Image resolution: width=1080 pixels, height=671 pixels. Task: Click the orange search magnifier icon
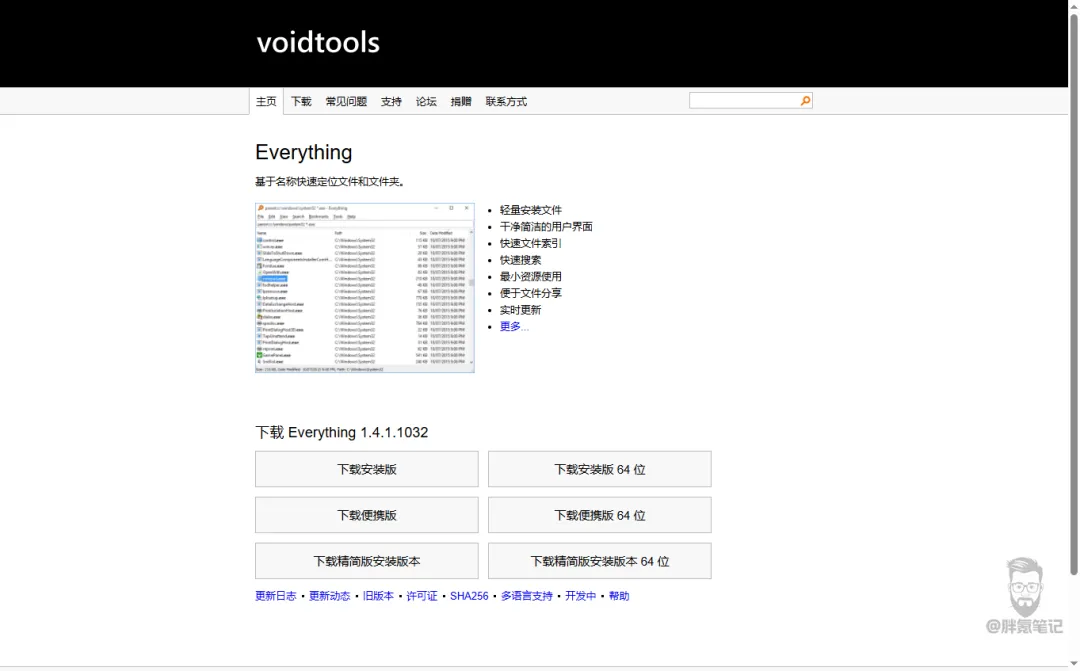(x=805, y=101)
